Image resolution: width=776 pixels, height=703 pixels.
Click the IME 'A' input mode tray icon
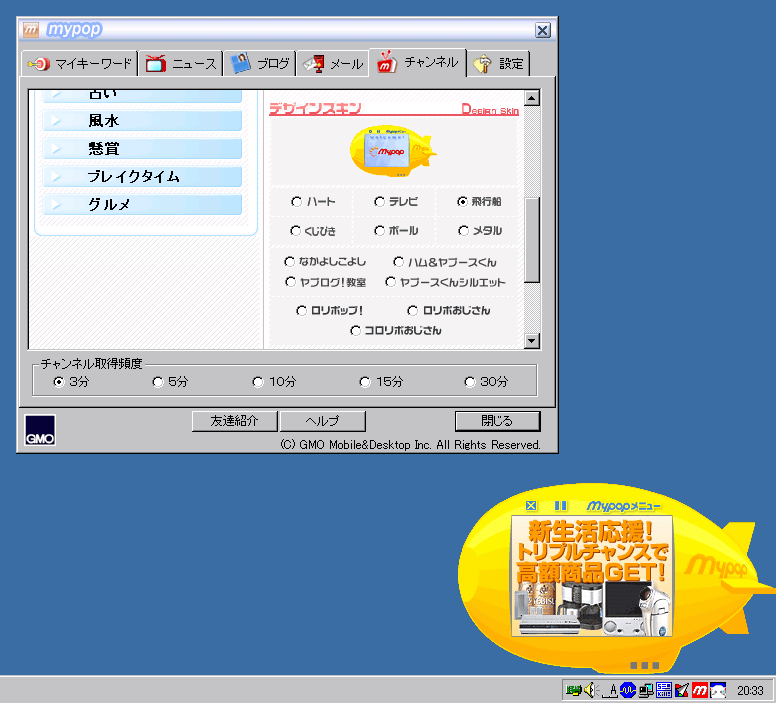tap(611, 690)
